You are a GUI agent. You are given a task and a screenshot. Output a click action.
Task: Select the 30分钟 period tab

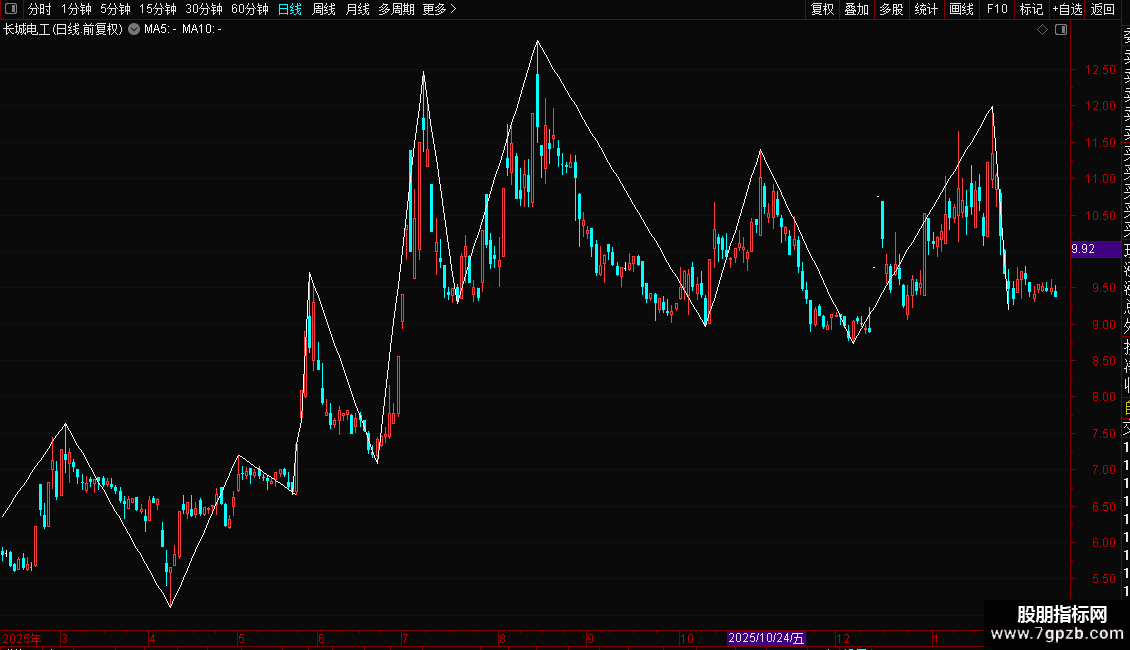pyautogui.click(x=204, y=9)
